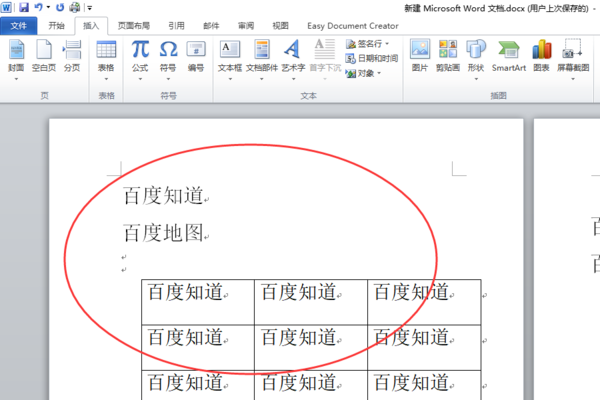Insert a text box via 文本框

(230, 59)
